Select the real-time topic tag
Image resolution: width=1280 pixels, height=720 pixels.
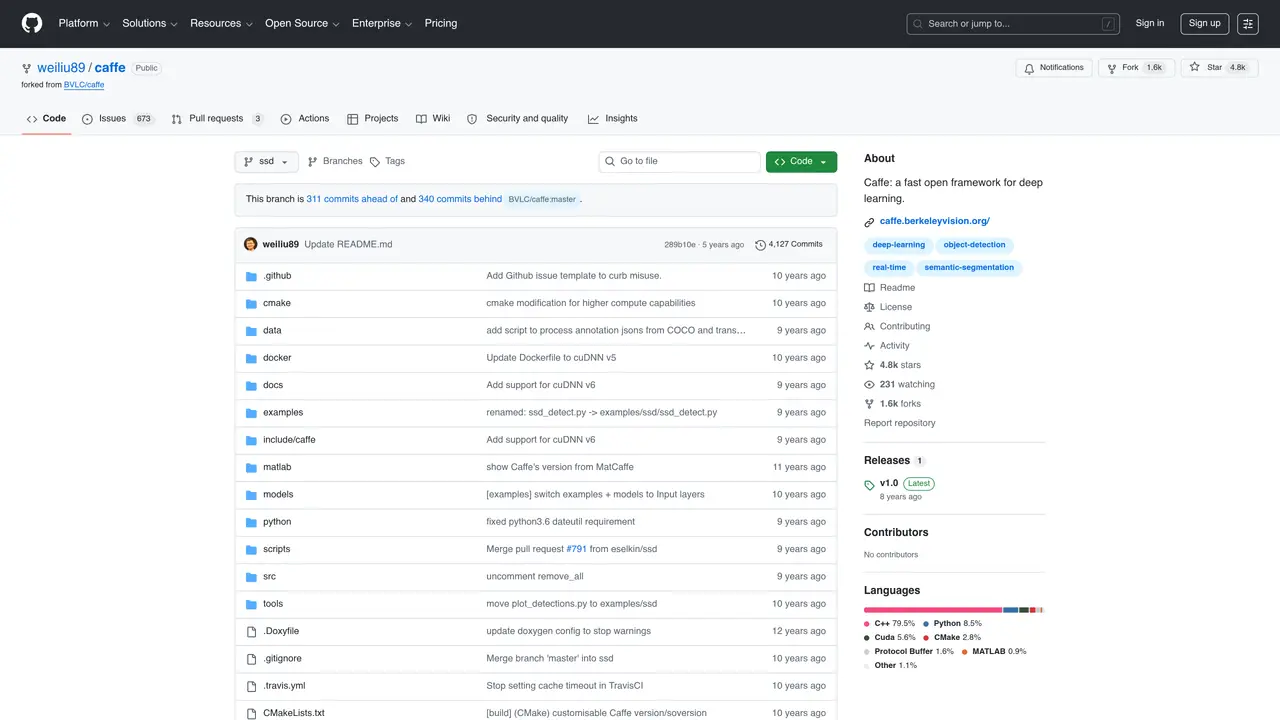click(x=889, y=268)
